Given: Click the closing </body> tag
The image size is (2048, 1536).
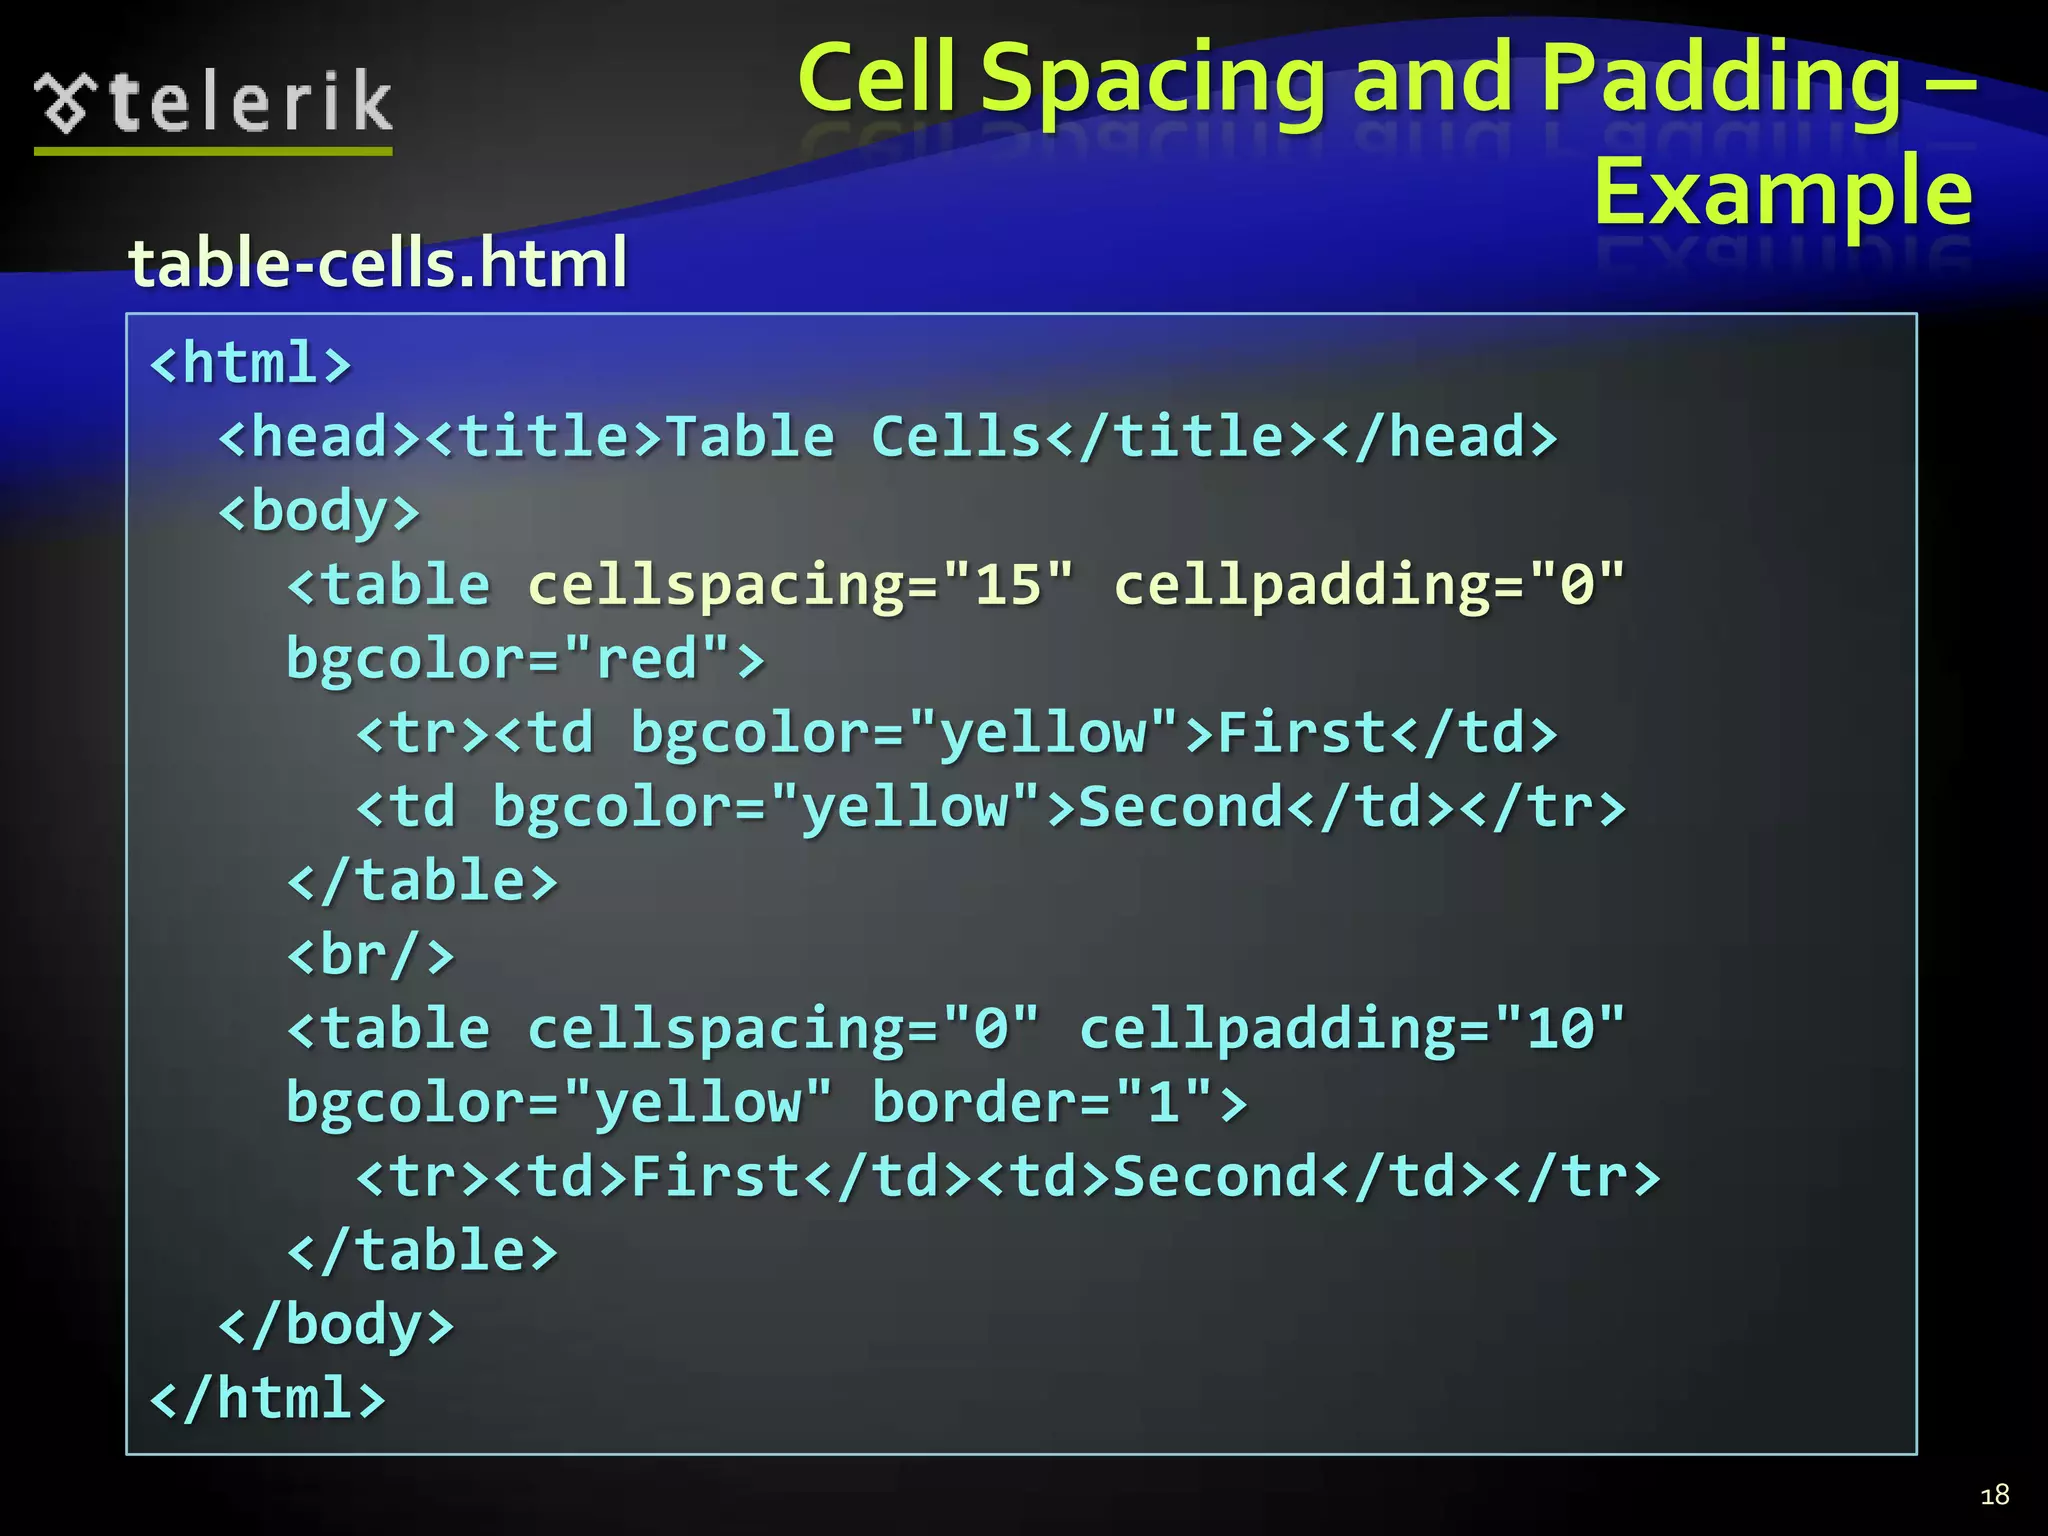Looking at the screenshot, I should [x=336, y=1325].
